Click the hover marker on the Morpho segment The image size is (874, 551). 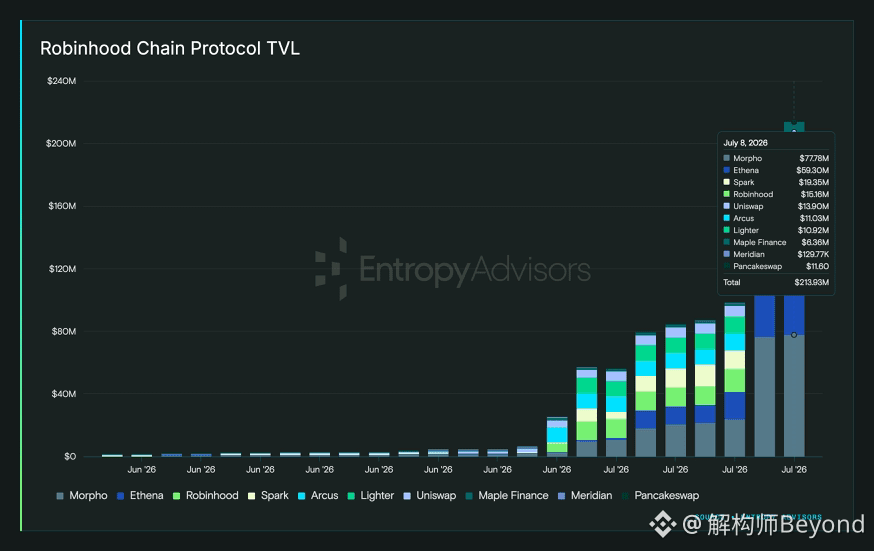coord(794,335)
